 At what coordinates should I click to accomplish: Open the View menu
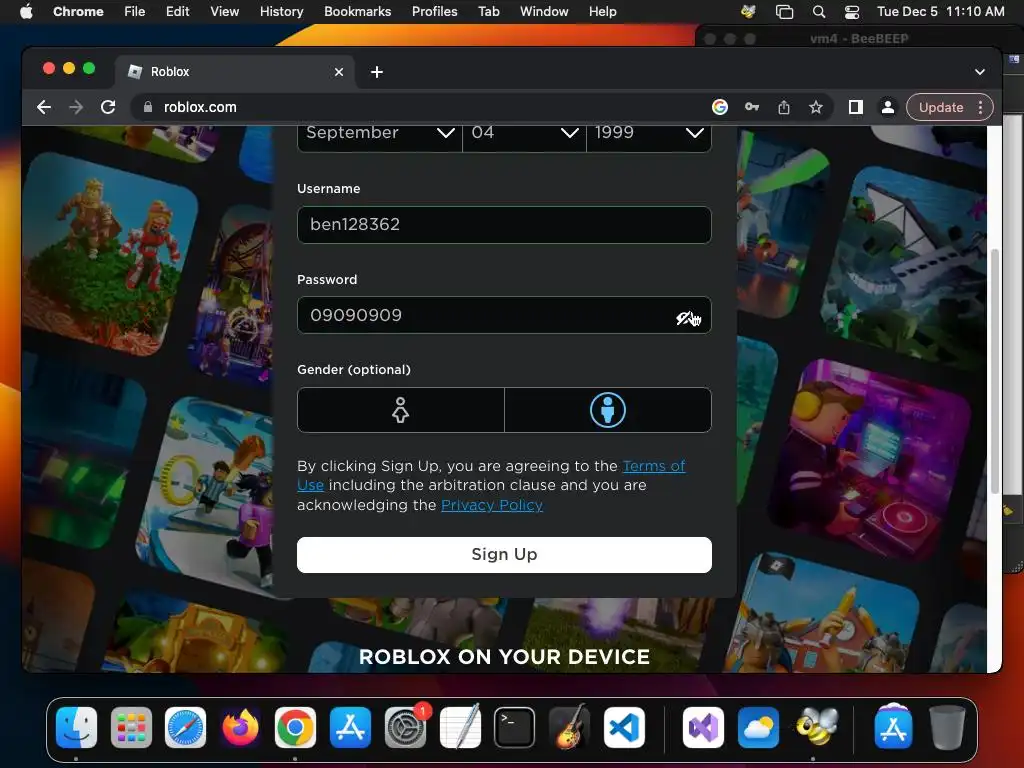click(x=224, y=11)
